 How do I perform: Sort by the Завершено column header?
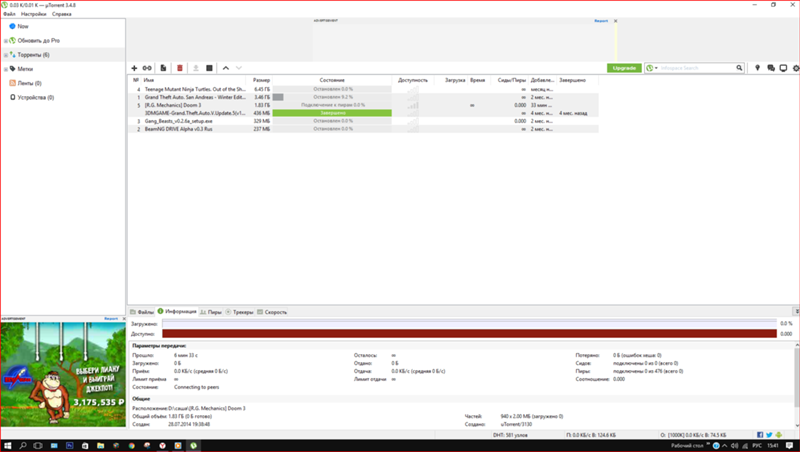coord(572,80)
